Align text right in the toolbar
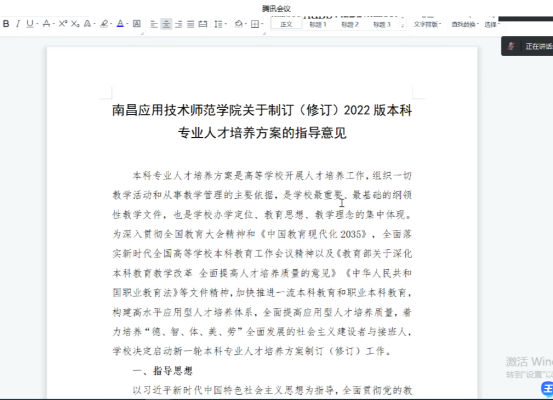This screenshot has width=553, height=400. pyautogui.click(x=178, y=24)
